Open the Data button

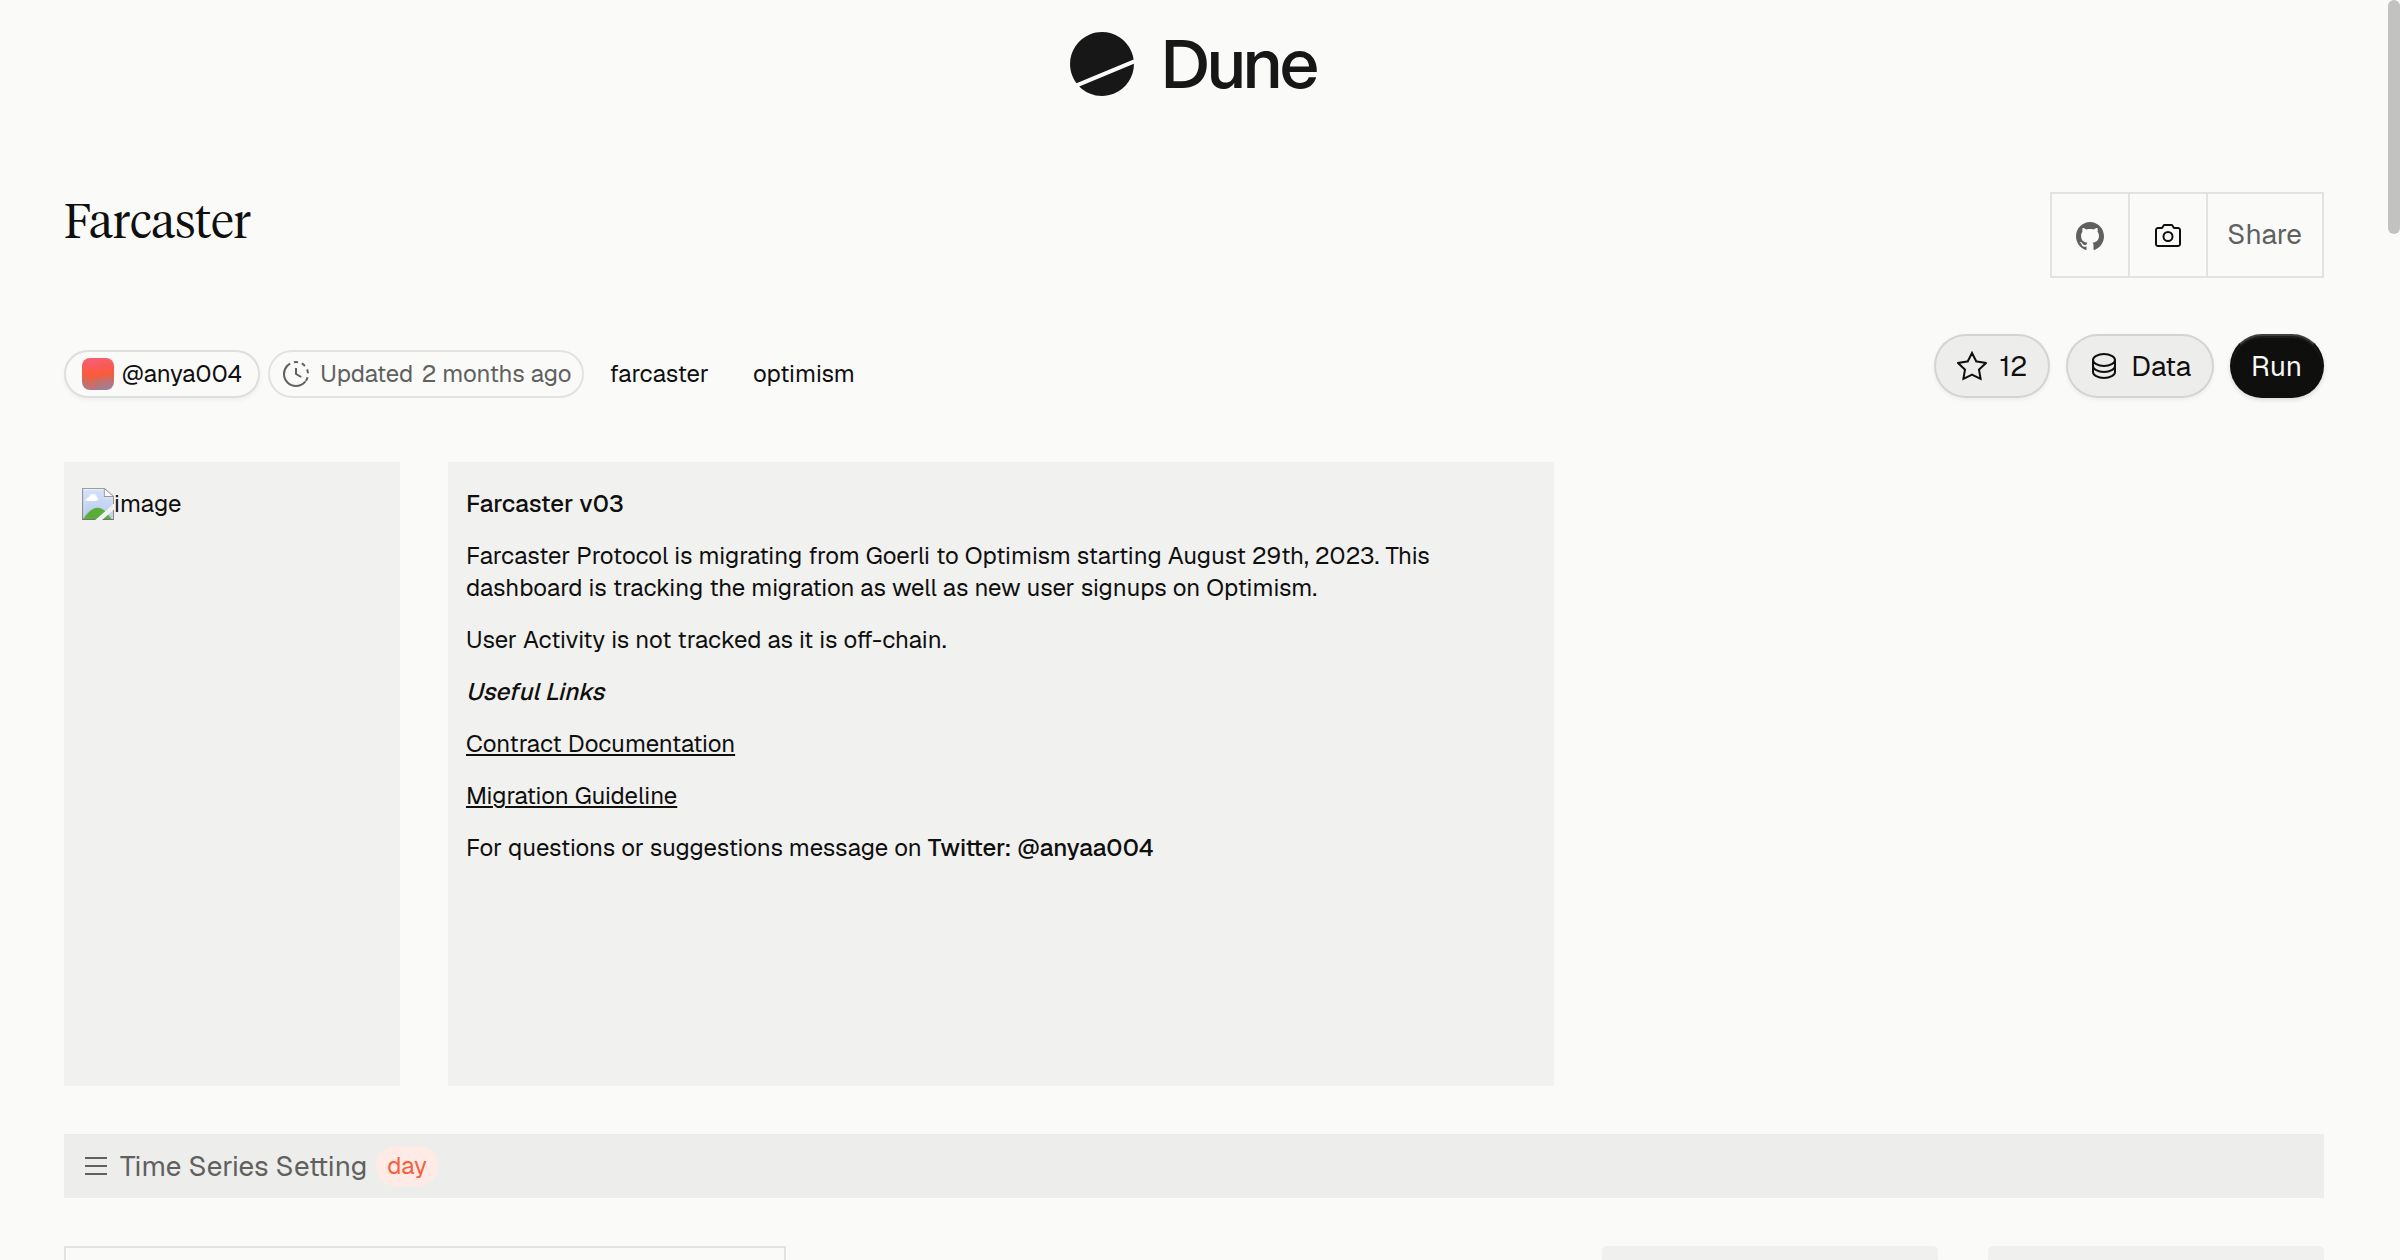pyautogui.click(x=2139, y=366)
